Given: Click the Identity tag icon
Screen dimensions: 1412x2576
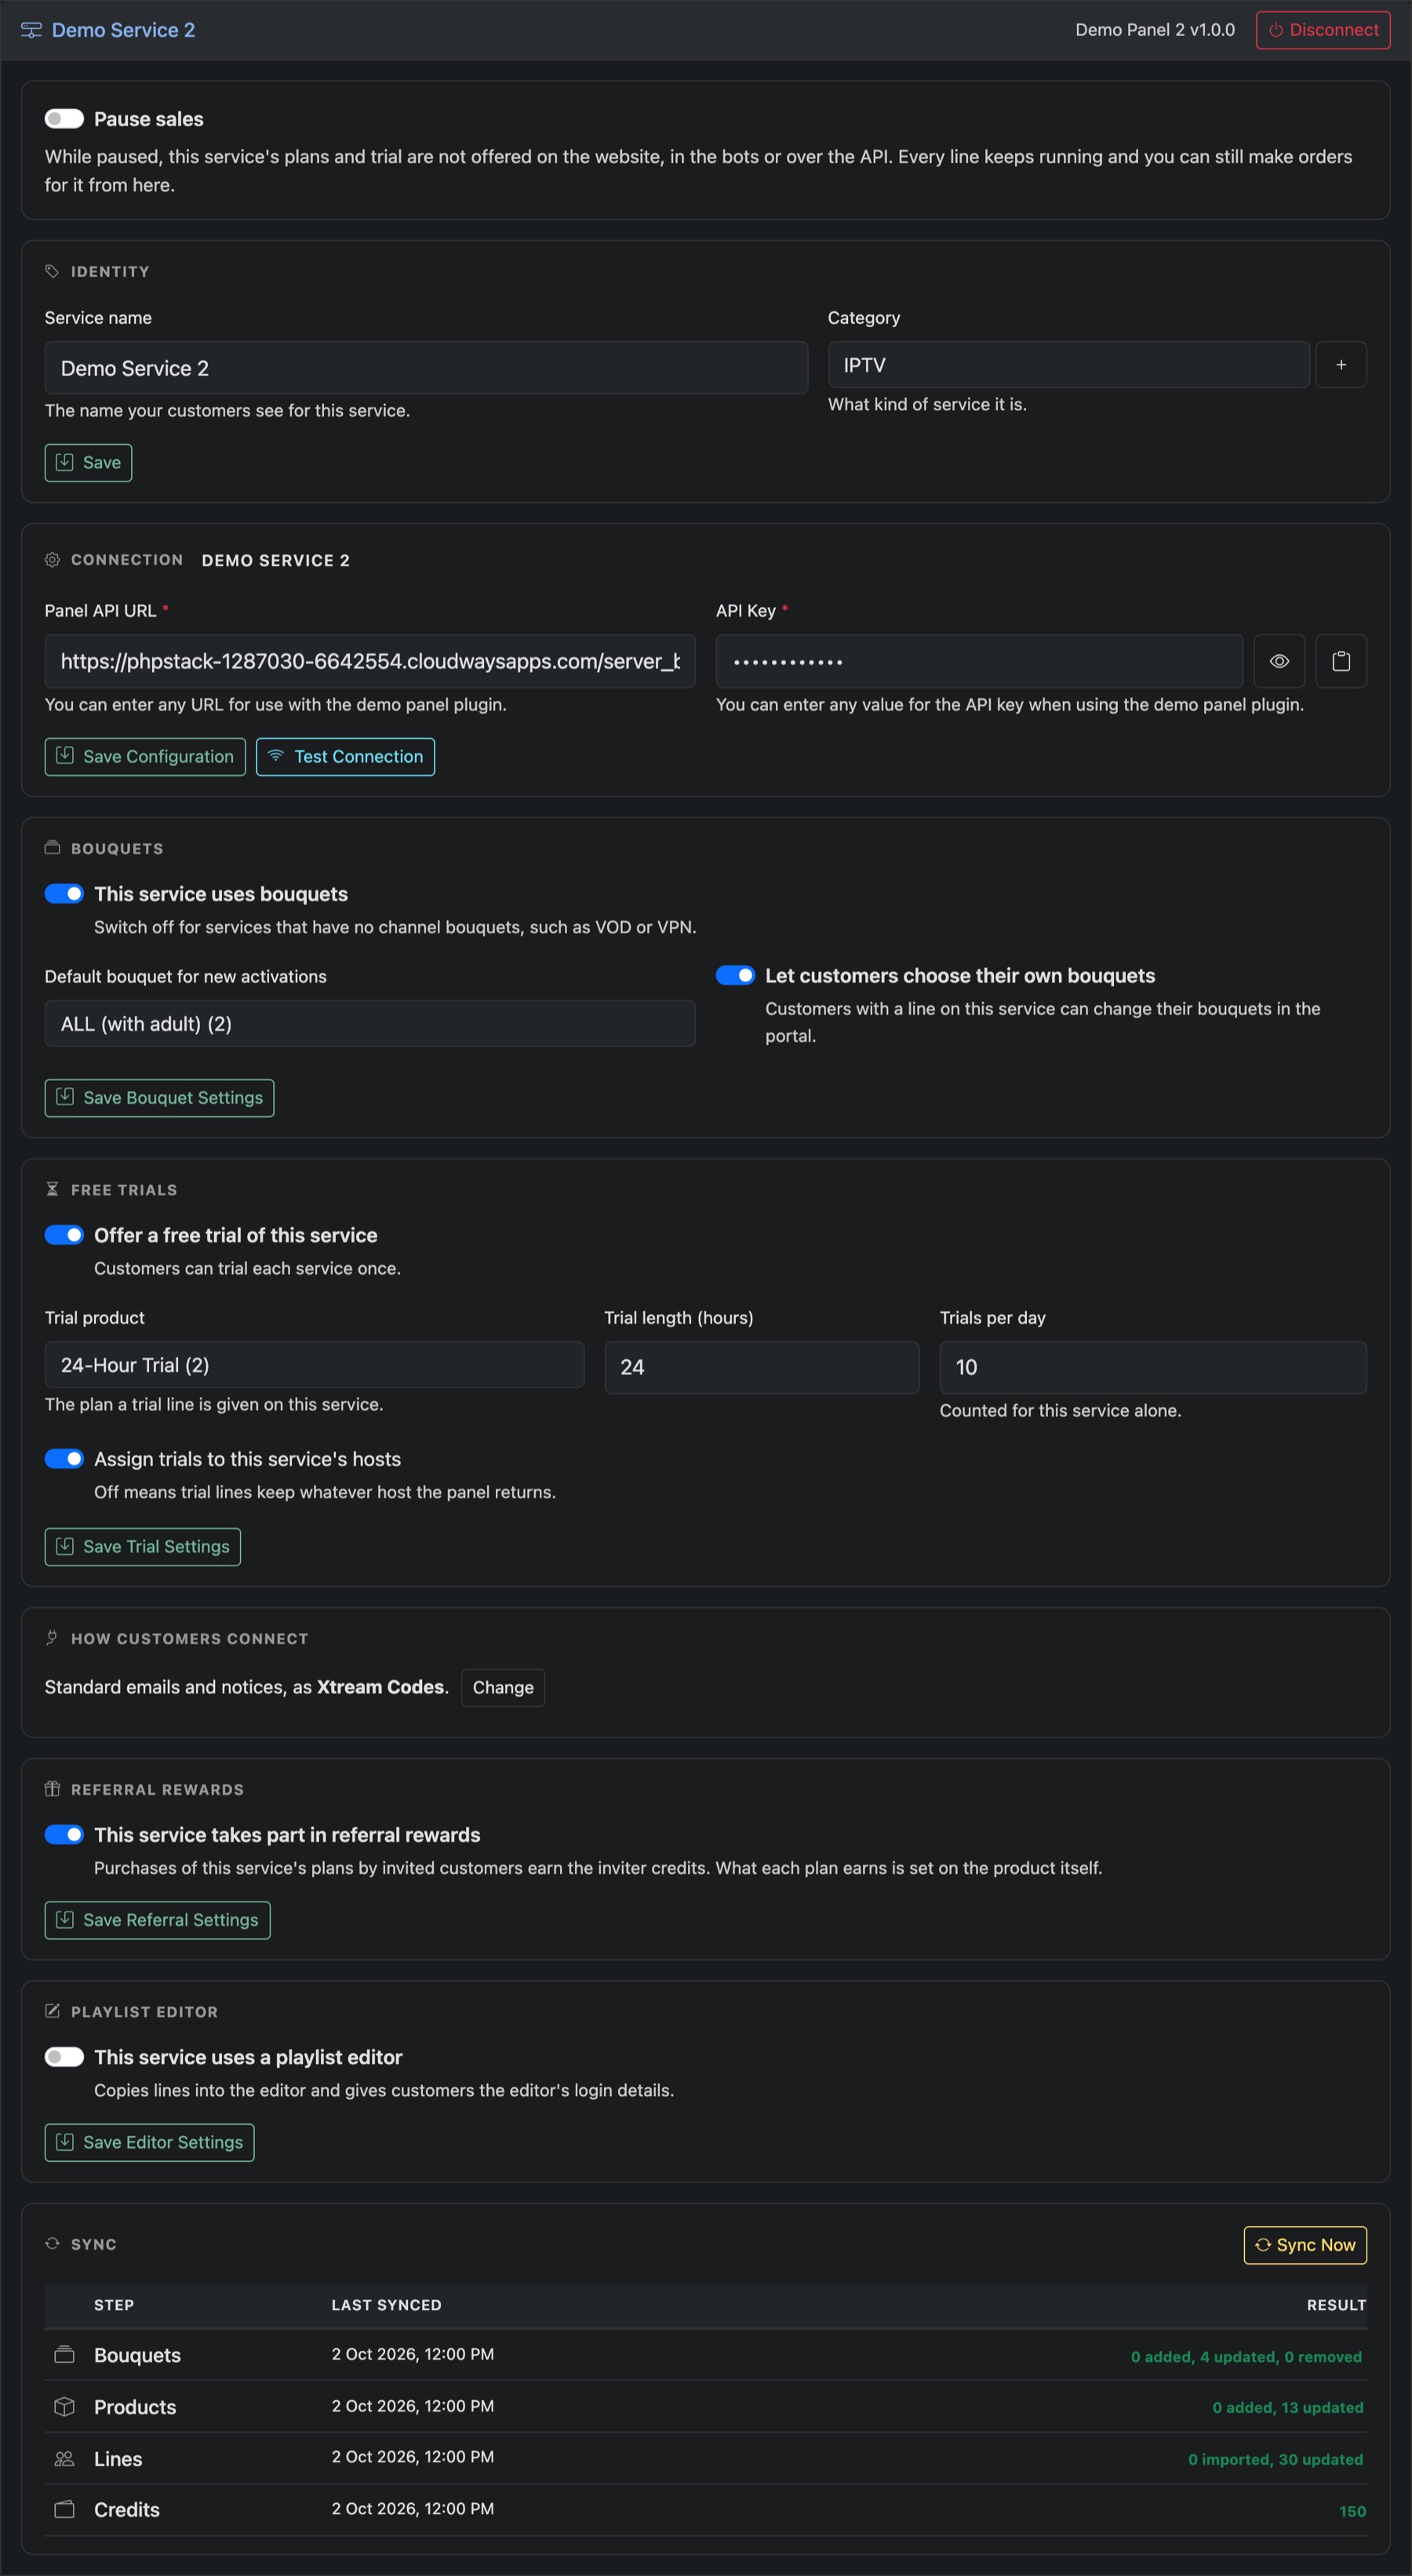Looking at the screenshot, I should 52,271.
